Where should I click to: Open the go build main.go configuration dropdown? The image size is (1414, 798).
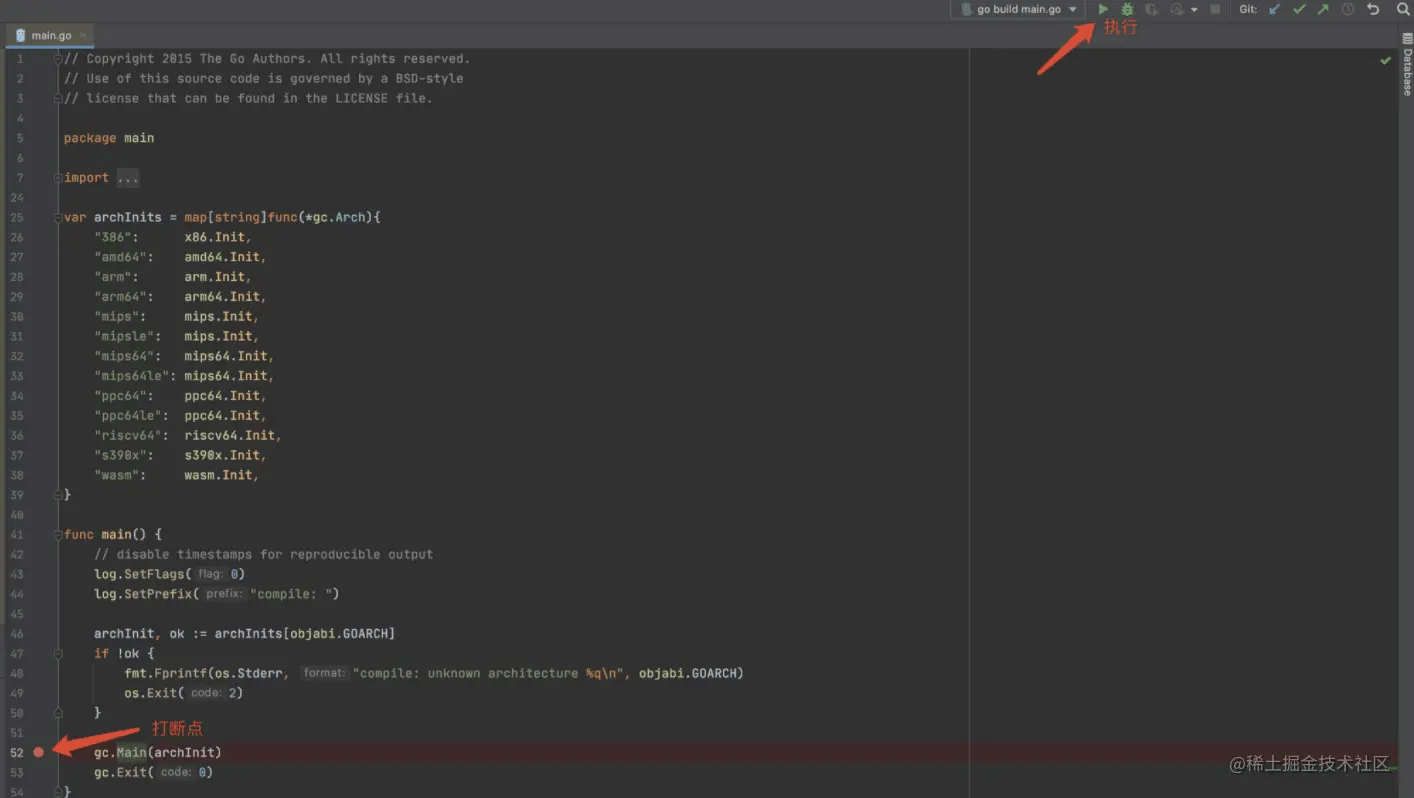[1018, 9]
